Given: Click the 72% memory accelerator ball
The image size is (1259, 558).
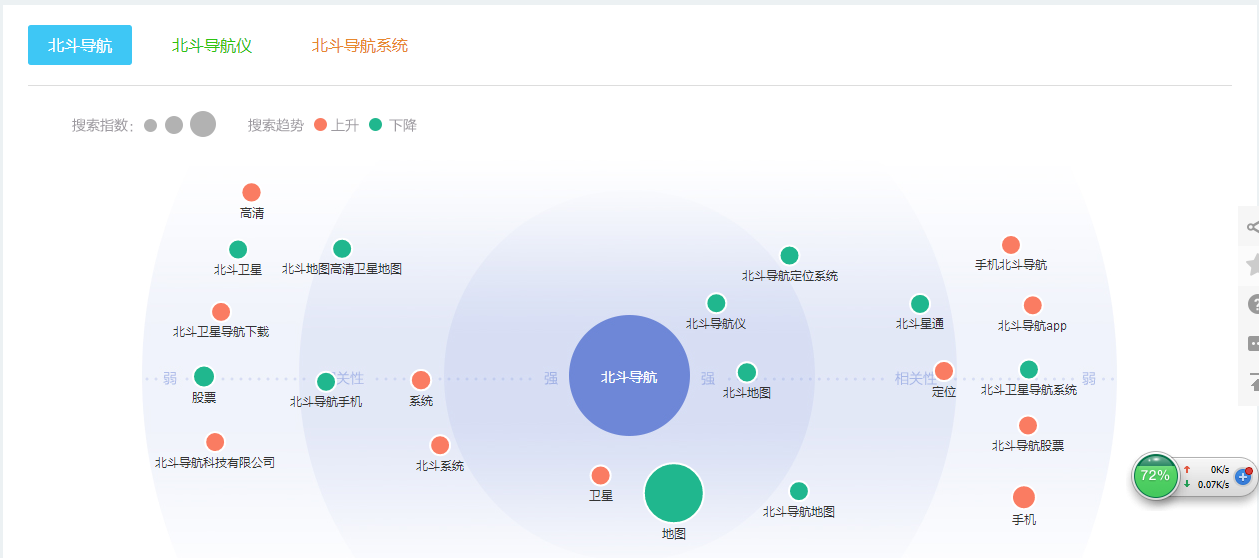Looking at the screenshot, I should tap(1155, 475).
